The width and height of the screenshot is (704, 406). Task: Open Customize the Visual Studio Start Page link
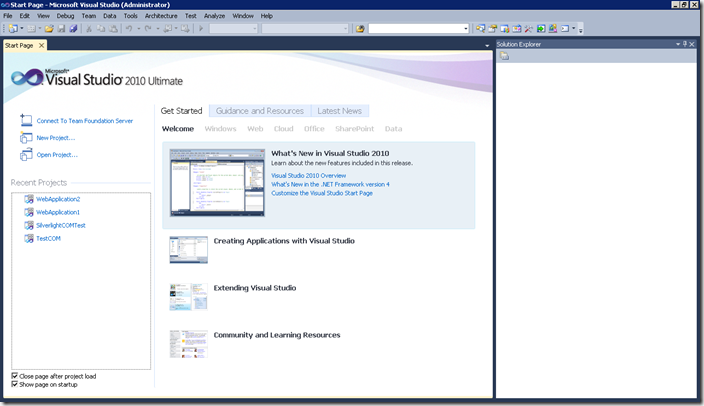point(321,193)
